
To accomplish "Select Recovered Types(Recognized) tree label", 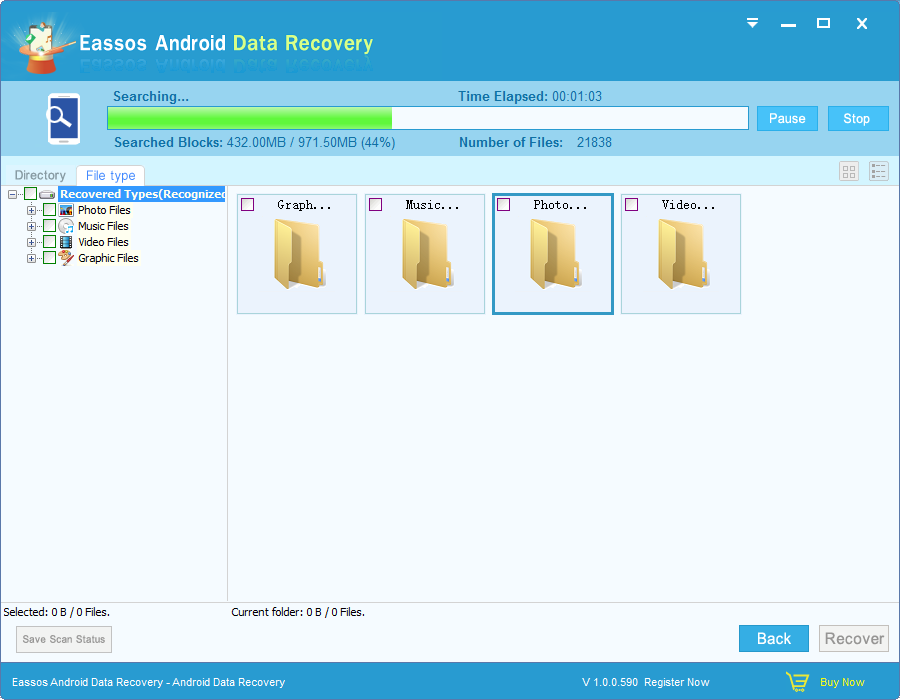I will (x=142, y=194).
